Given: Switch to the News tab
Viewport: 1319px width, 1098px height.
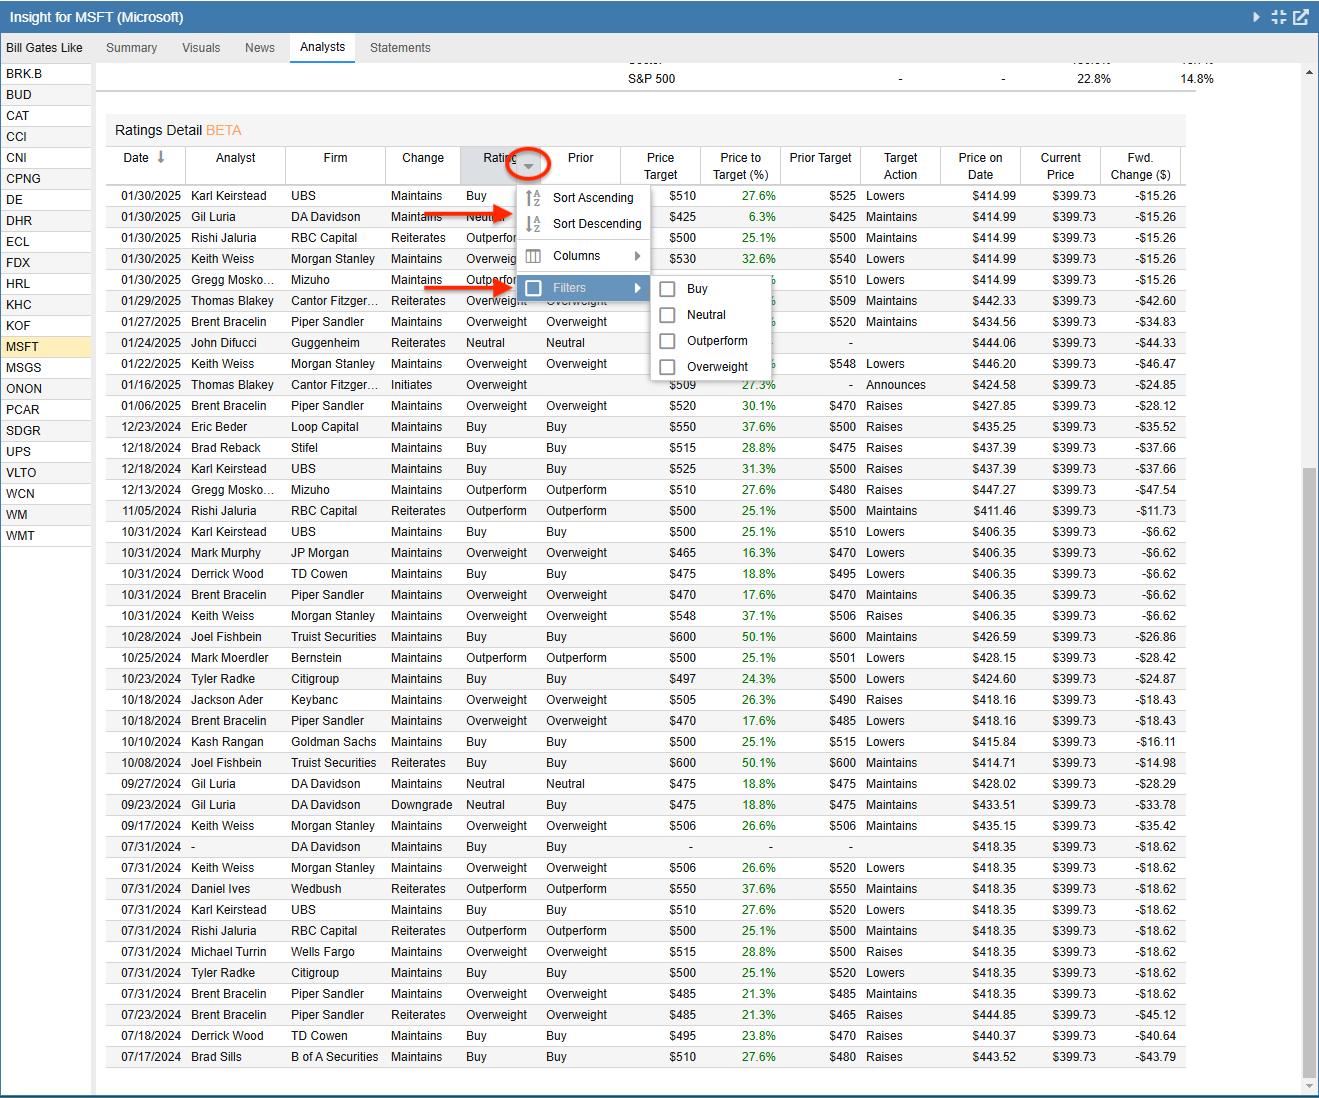Looking at the screenshot, I should tap(260, 48).
